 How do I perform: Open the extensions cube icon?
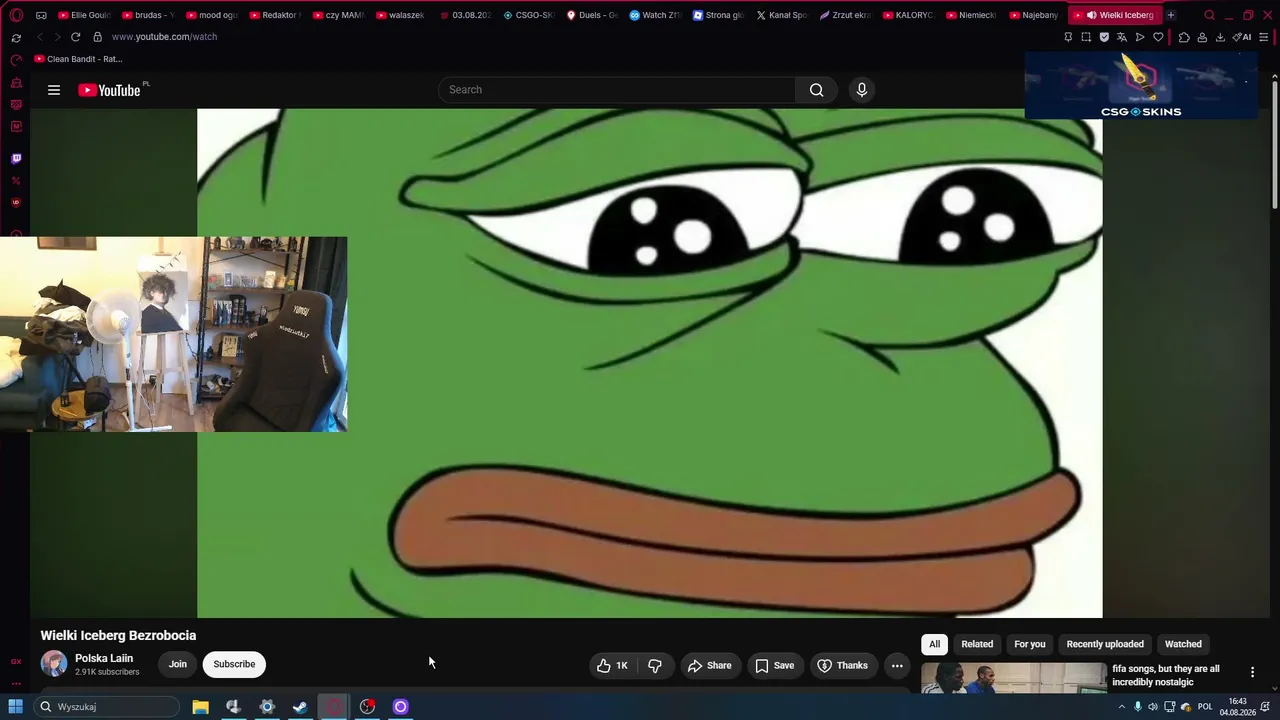tap(1184, 37)
